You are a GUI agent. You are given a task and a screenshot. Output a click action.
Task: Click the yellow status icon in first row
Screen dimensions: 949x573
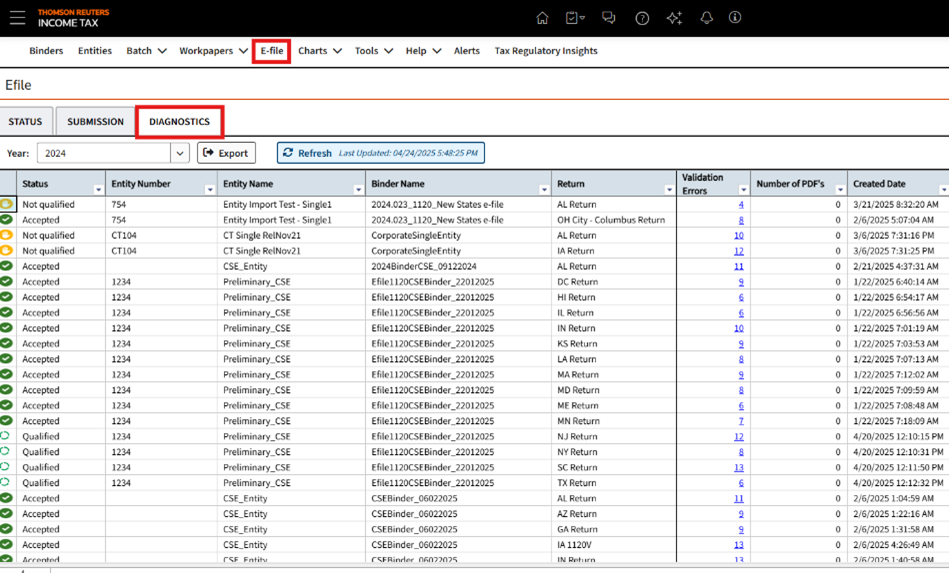7,204
